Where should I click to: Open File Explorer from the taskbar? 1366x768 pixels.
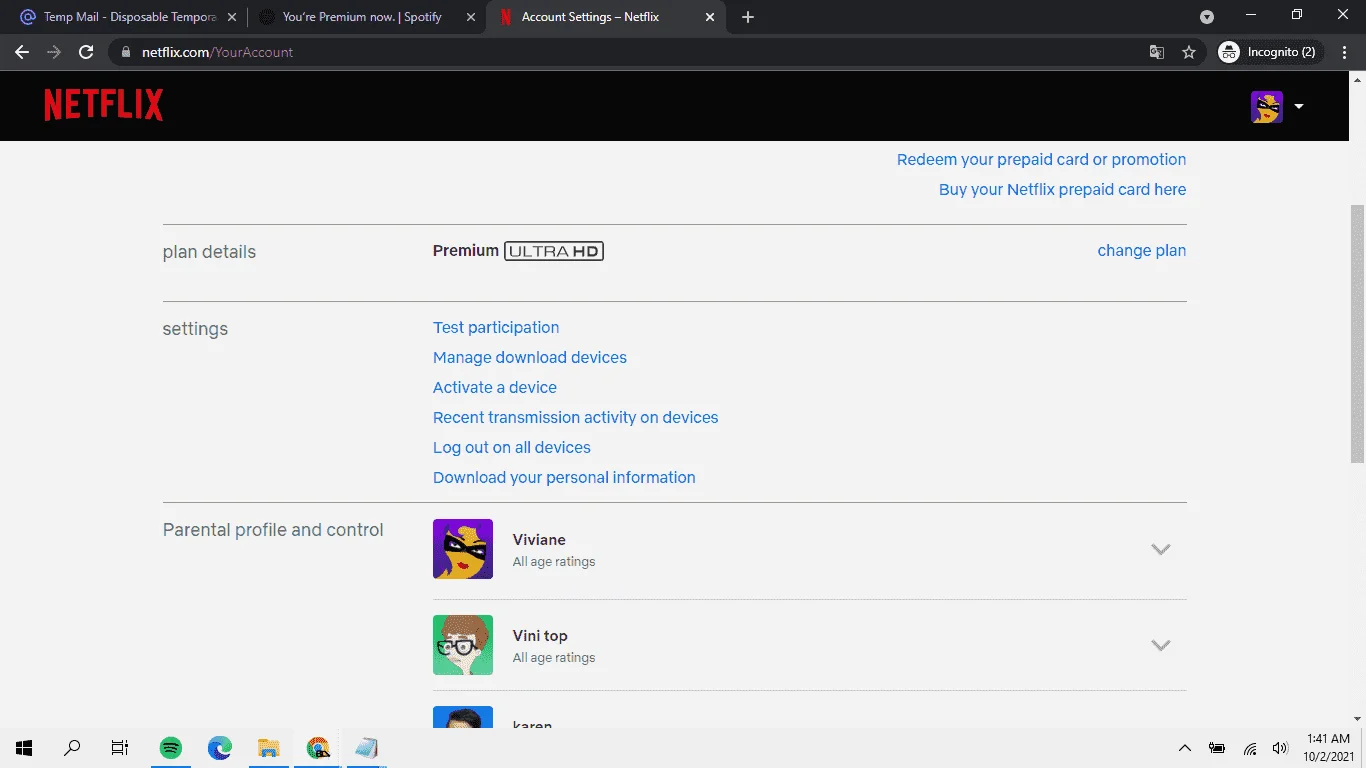tap(269, 748)
